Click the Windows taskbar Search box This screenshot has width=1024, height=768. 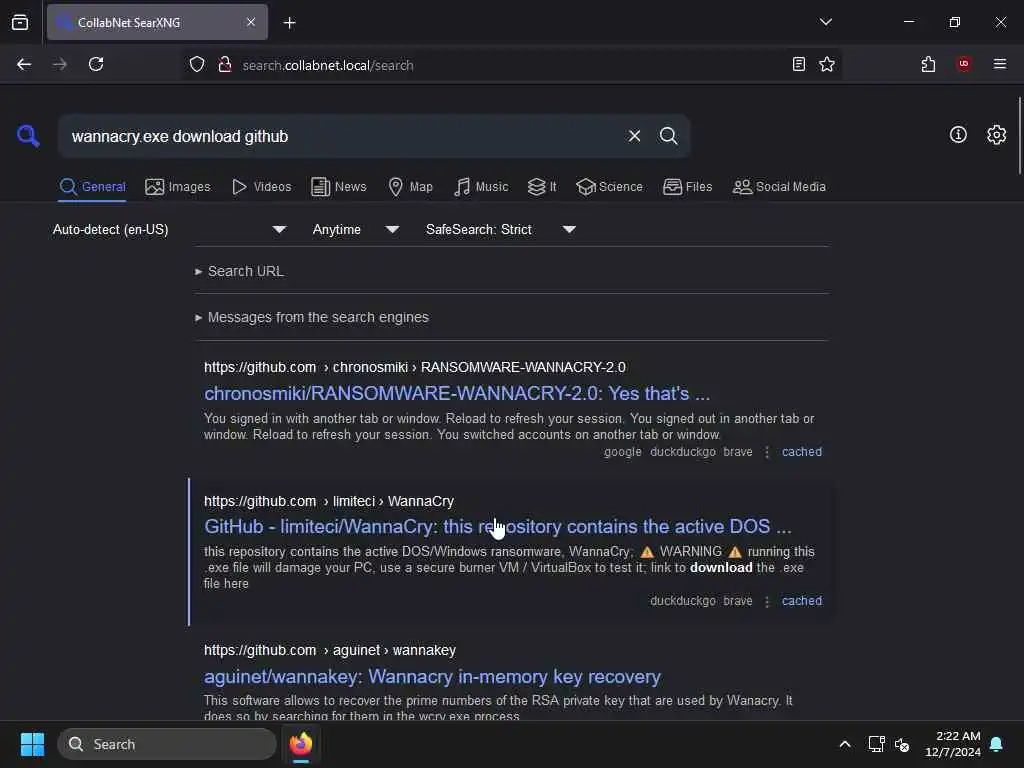[x=167, y=744]
